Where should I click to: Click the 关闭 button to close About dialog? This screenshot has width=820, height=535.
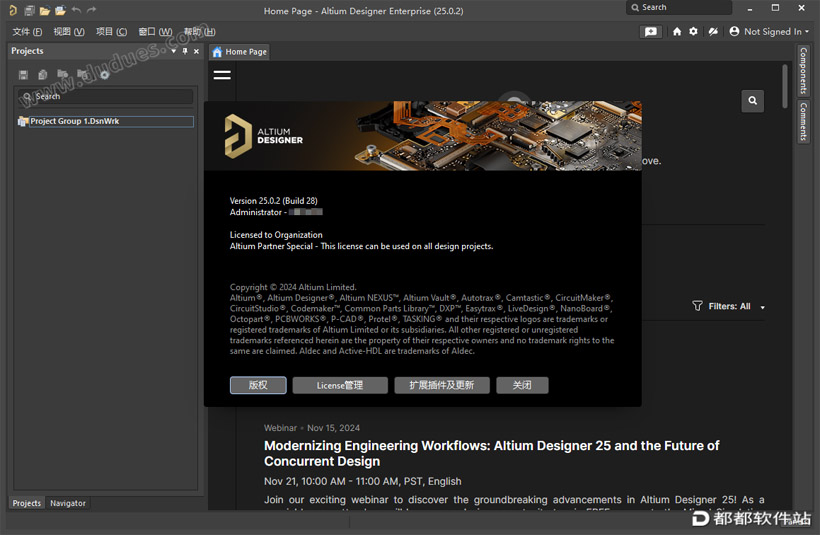coord(522,385)
